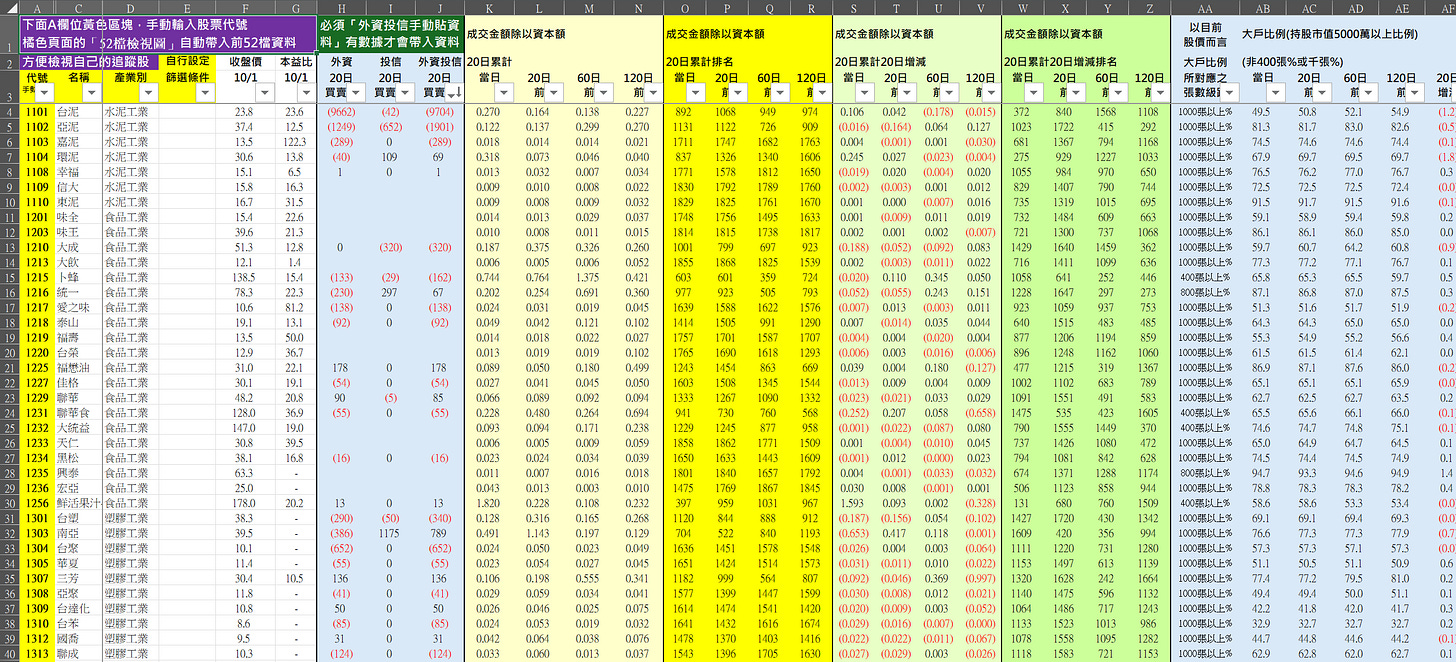Open the 名稱 filter dropdown in column C
The image size is (1456, 662).
[x=92, y=93]
